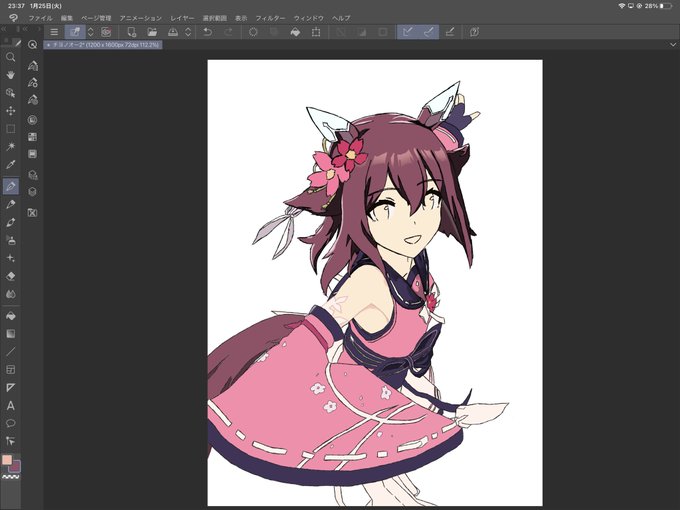This screenshot has height=510, width=680.
Task: Select the Hand move tool
Action: point(11,75)
